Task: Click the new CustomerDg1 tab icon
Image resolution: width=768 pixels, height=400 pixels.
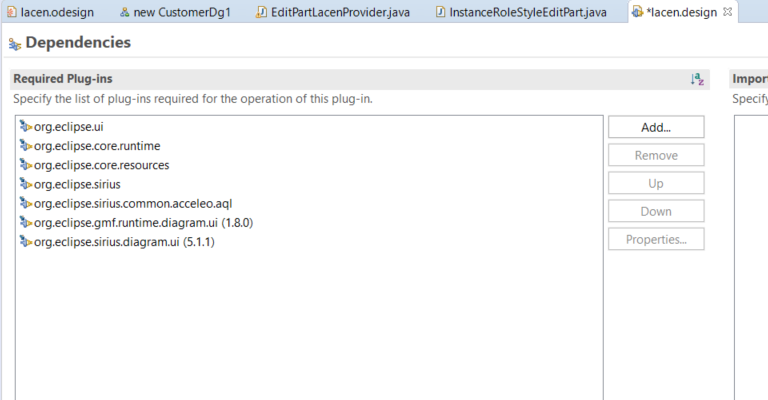Action: pos(124,12)
